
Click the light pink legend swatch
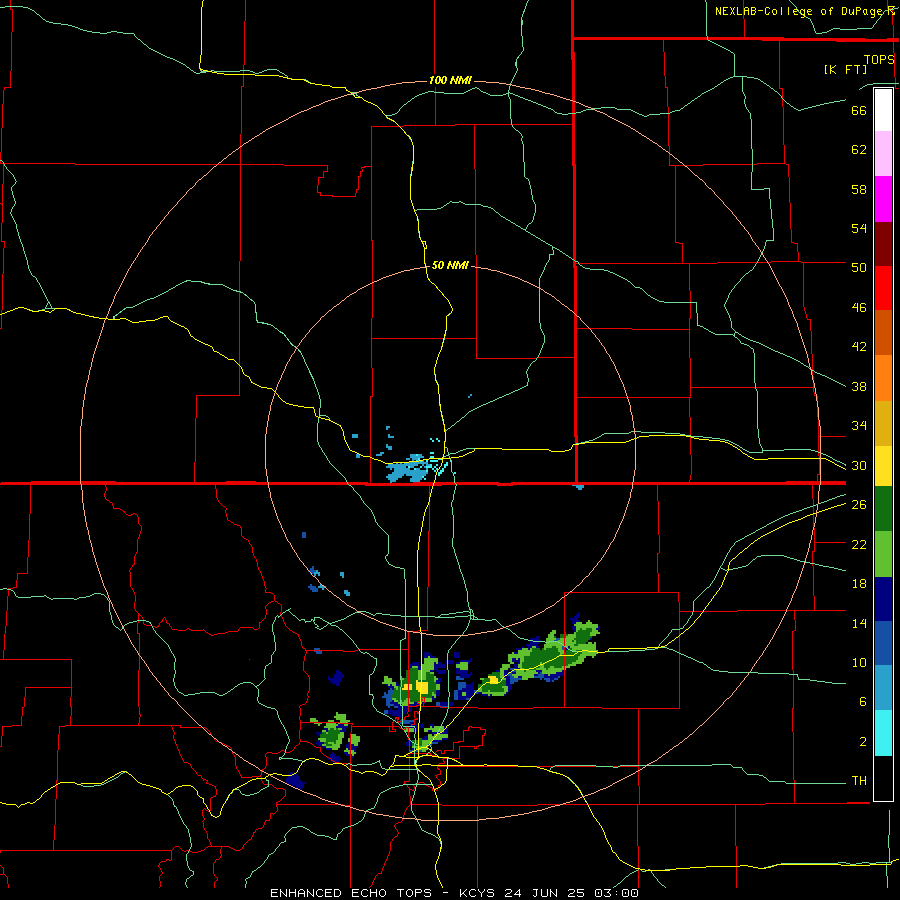click(x=883, y=154)
